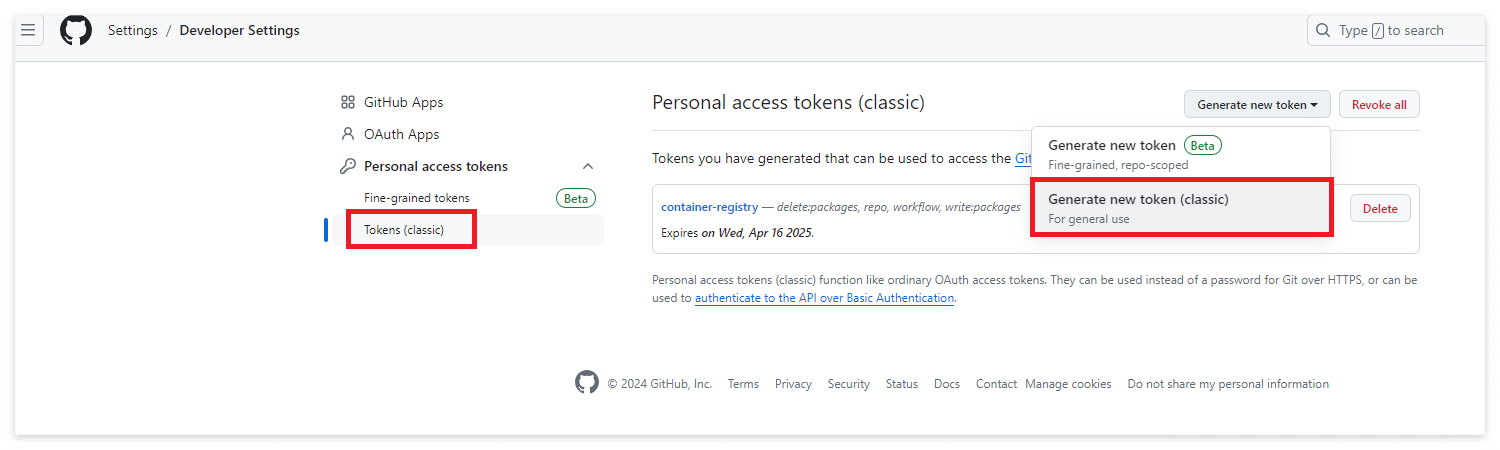Open Fine-grained tokens in sidebar

click(x=417, y=198)
